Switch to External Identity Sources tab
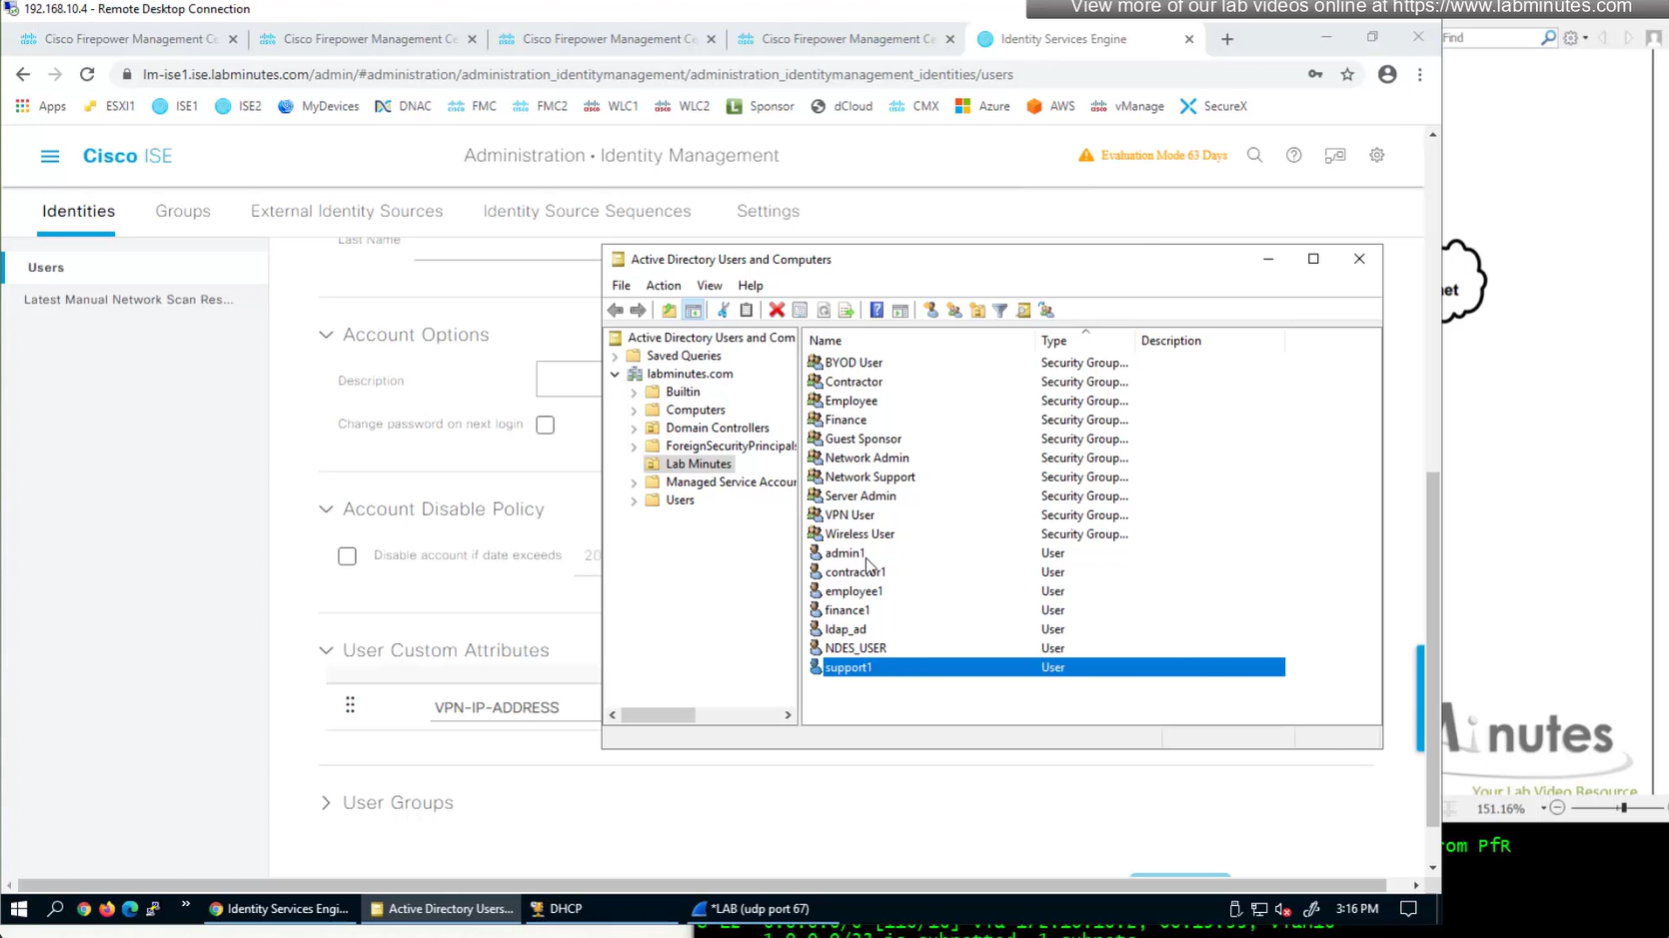1669x938 pixels. [x=346, y=211]
